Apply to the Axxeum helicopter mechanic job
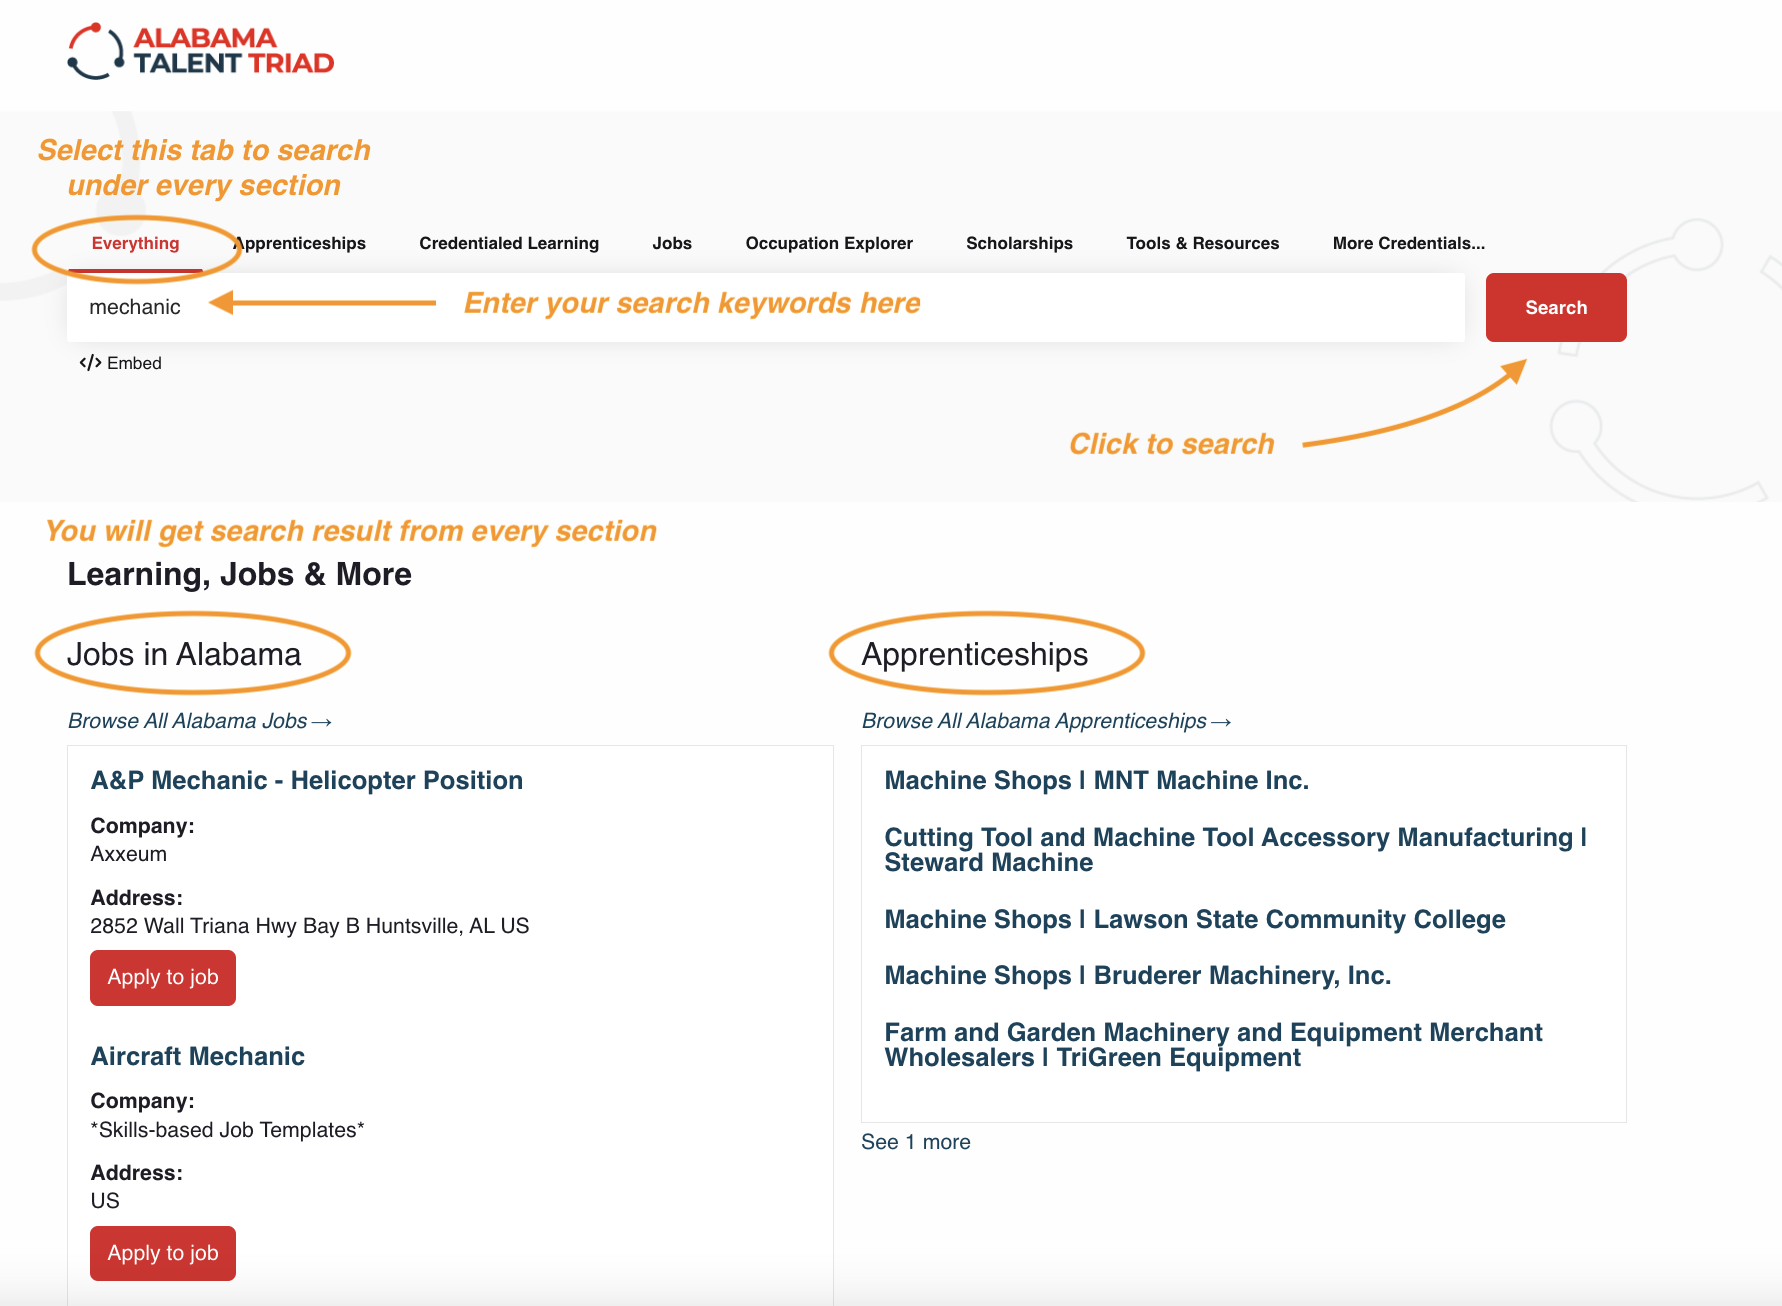 163,978
